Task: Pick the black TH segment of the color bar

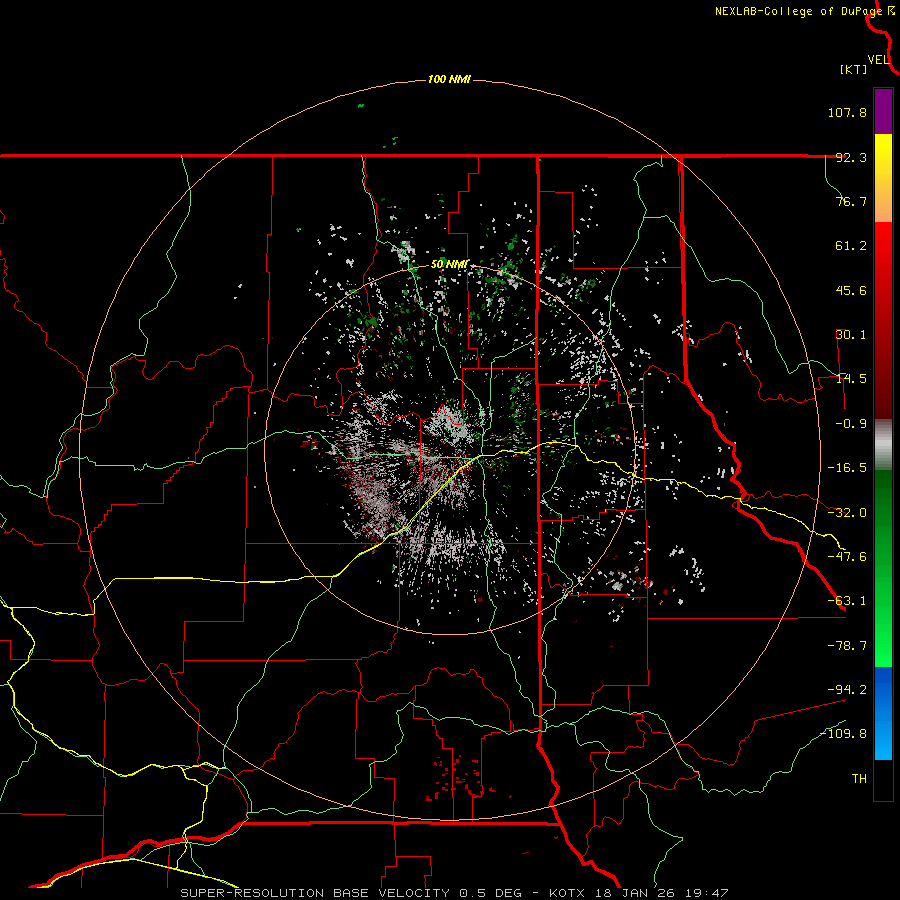Action: click(883, 780)
